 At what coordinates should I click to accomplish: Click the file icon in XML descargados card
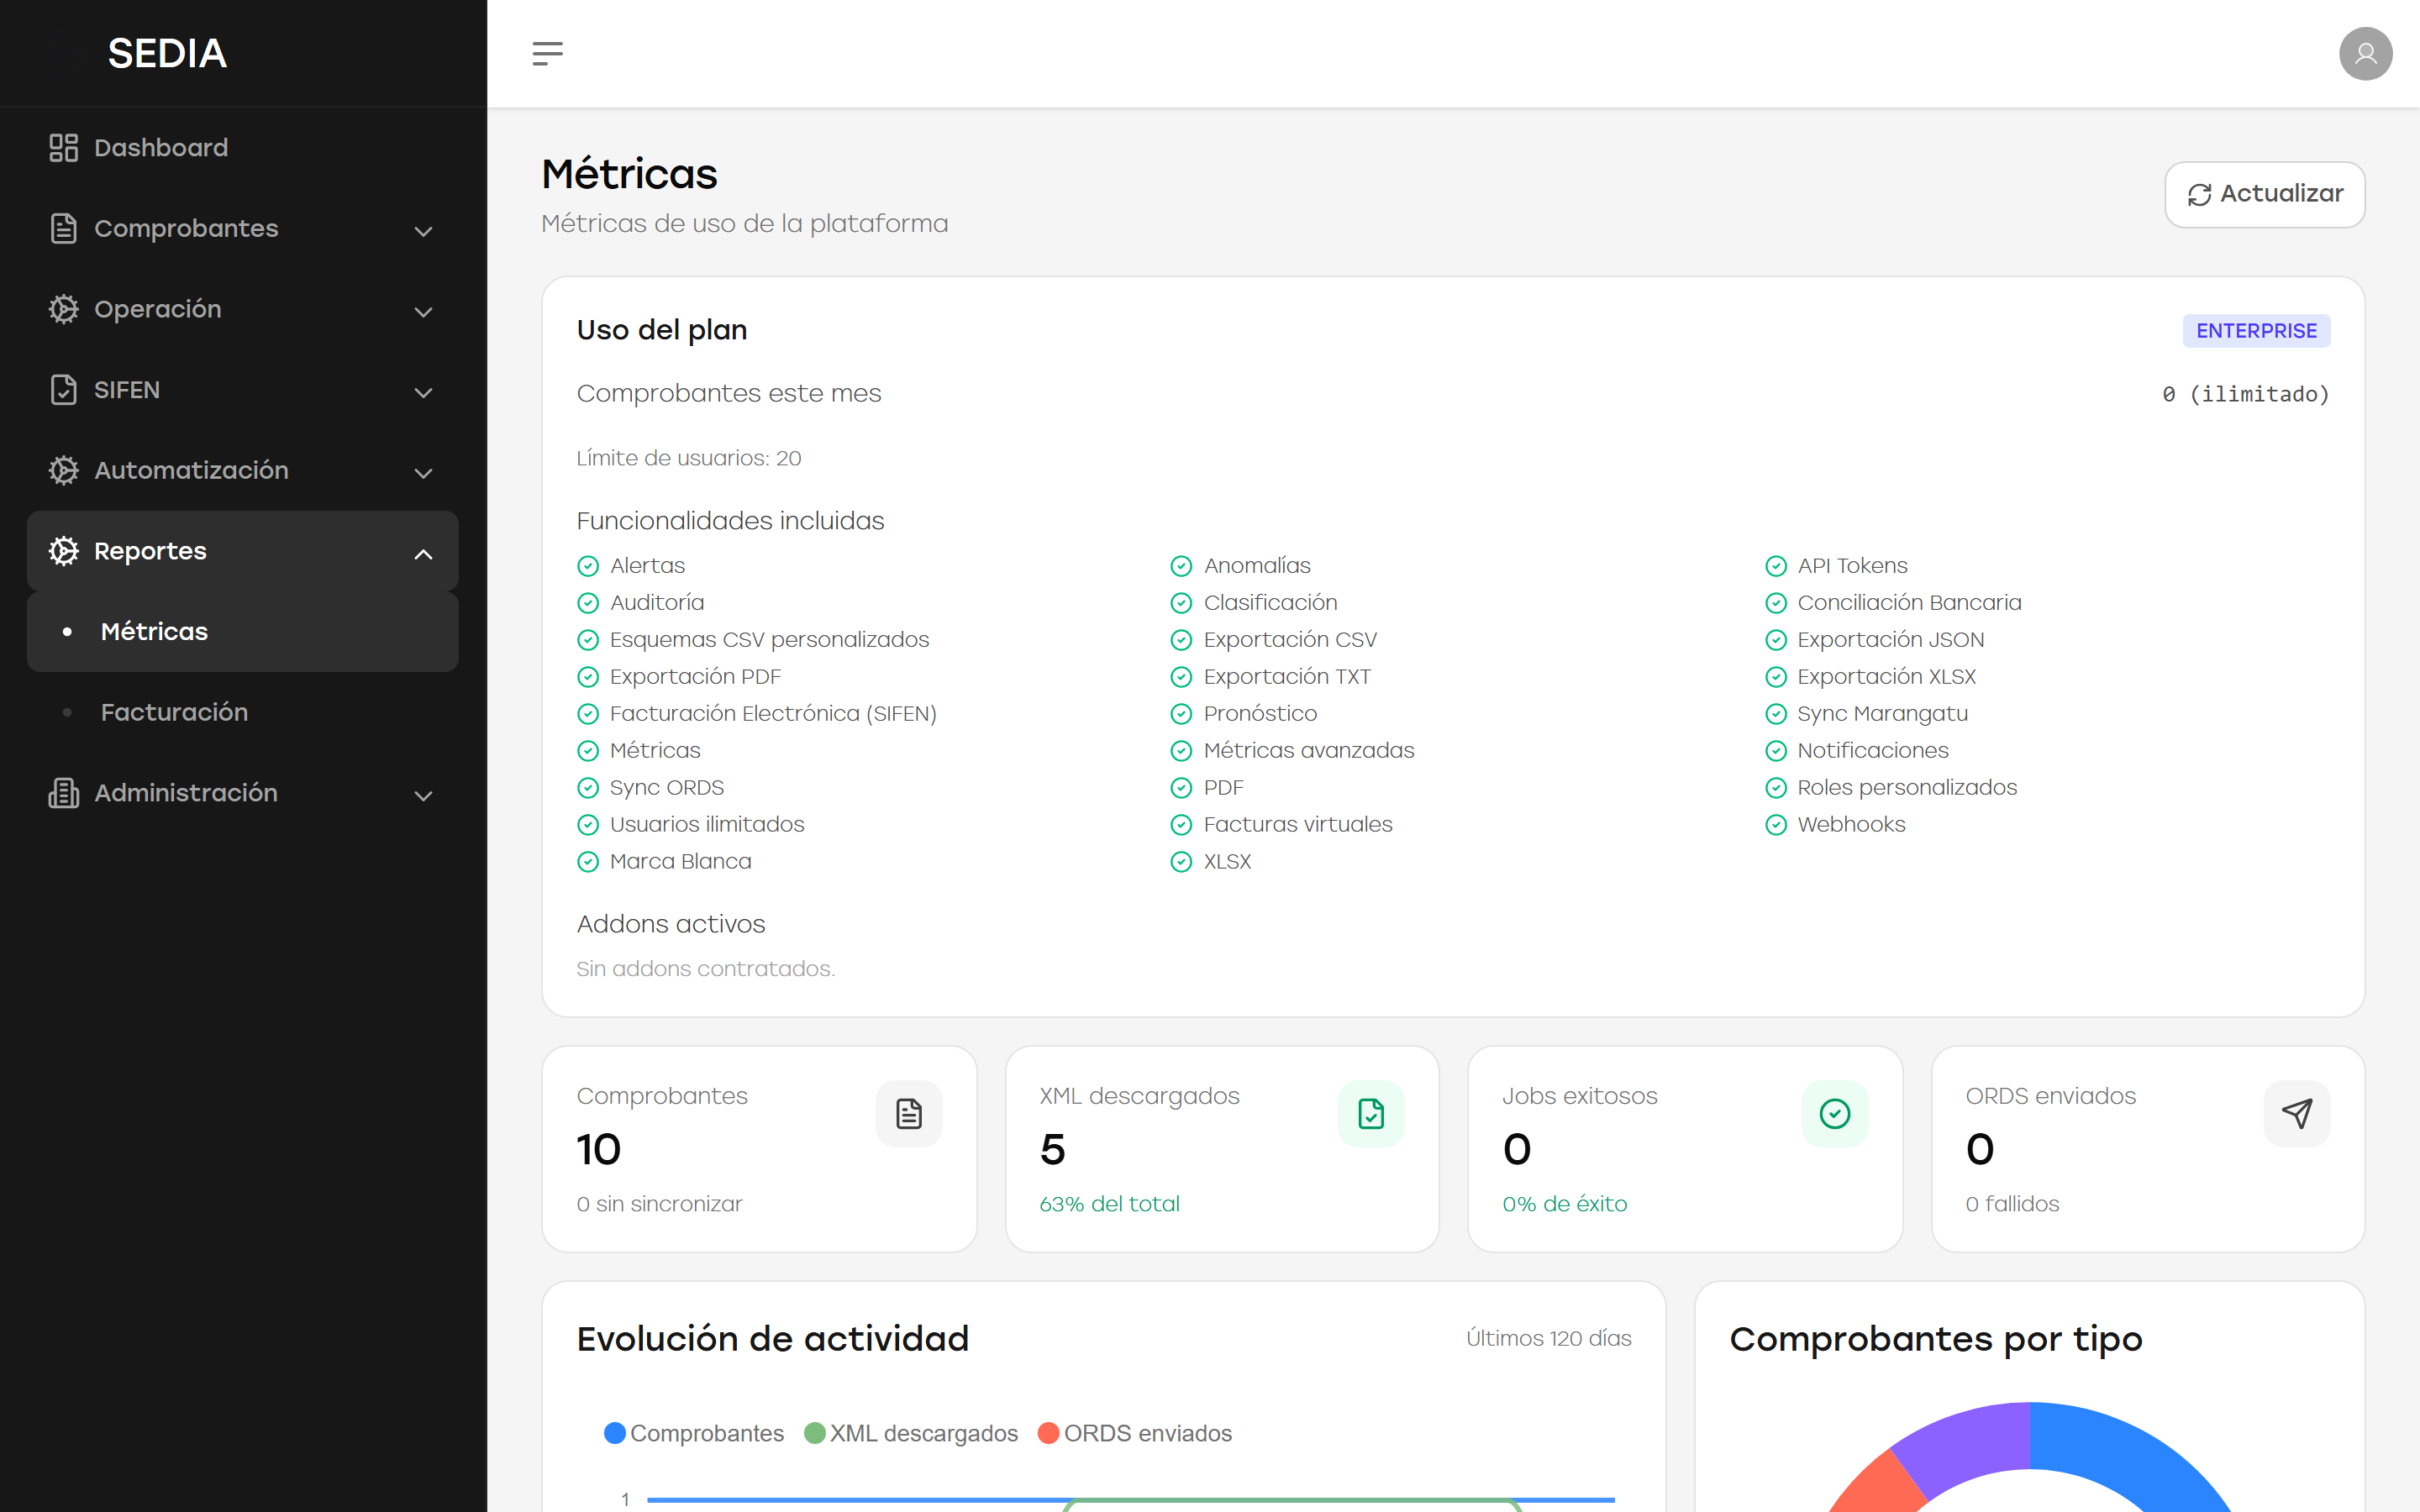1371,1113
